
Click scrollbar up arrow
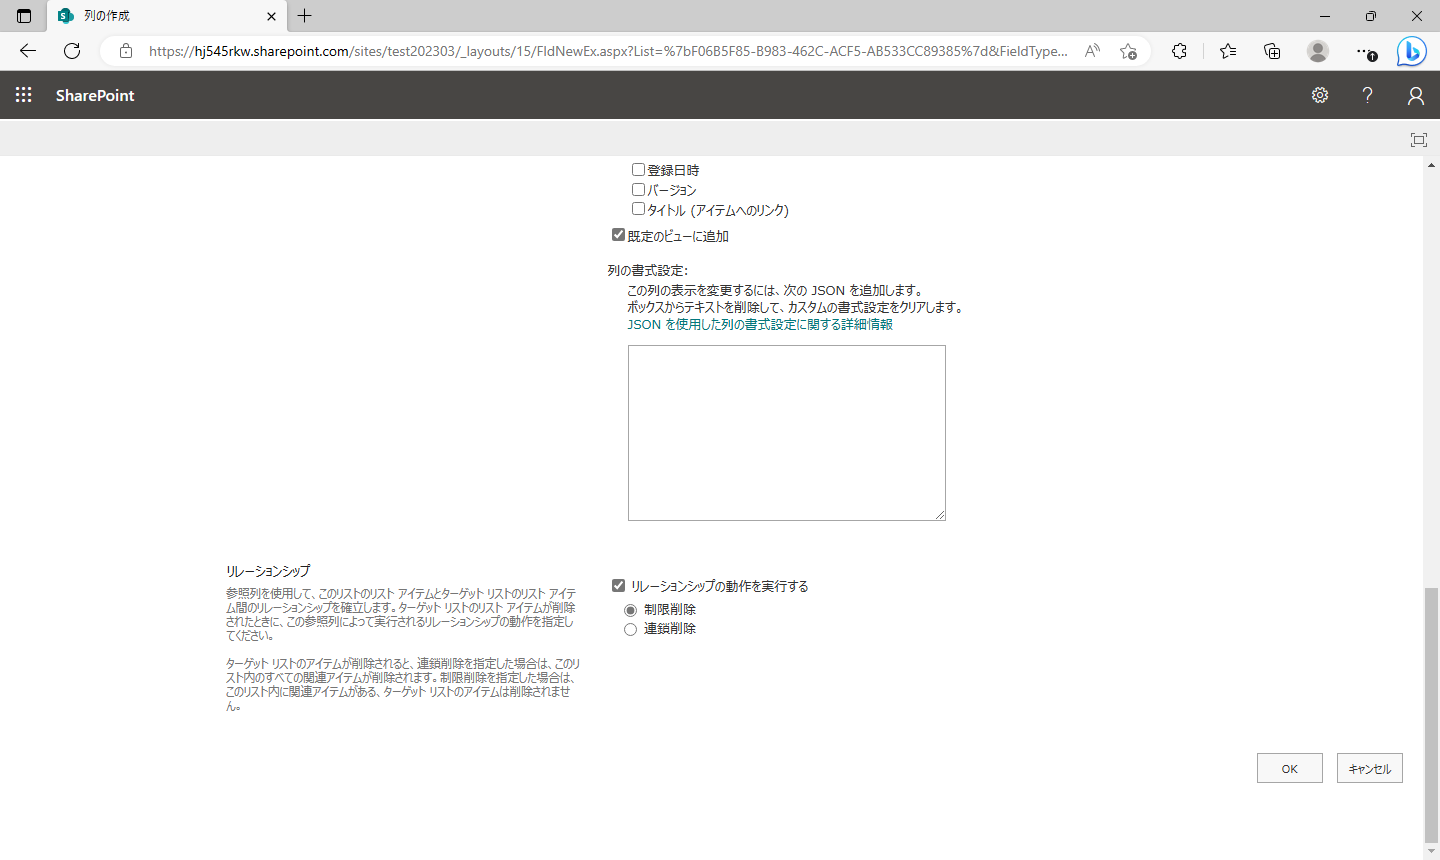click(1431, 165)
